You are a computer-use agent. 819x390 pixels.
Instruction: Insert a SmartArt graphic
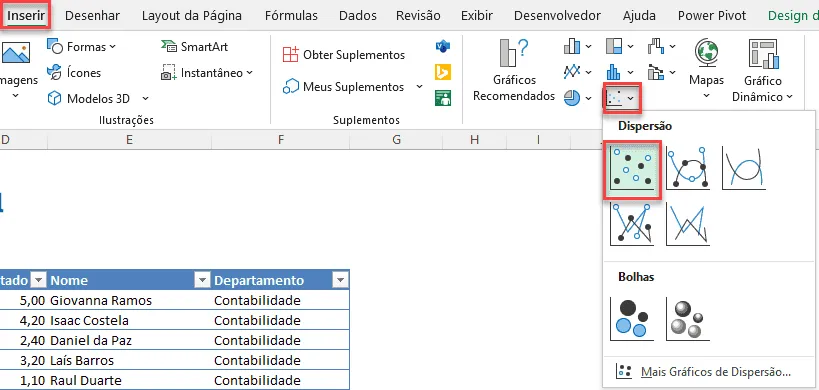[x=194, y=47]
